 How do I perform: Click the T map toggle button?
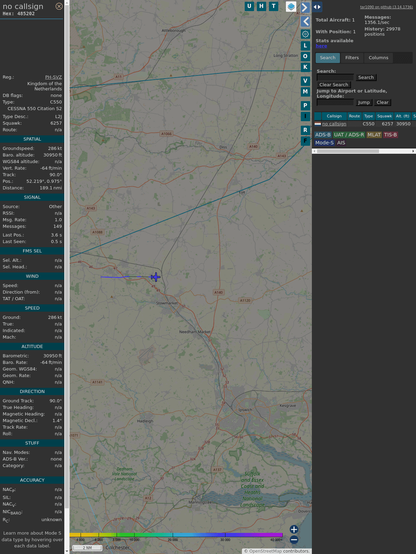(274, 6)
